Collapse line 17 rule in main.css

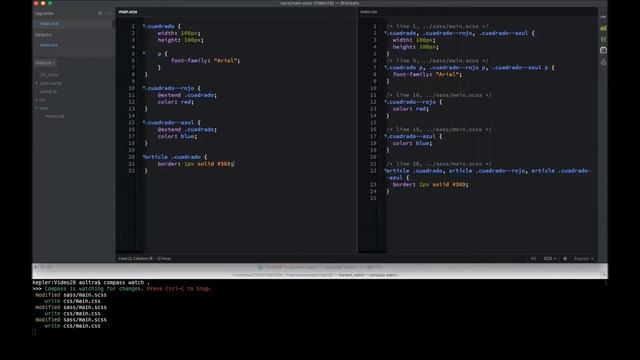click(386, 136)
